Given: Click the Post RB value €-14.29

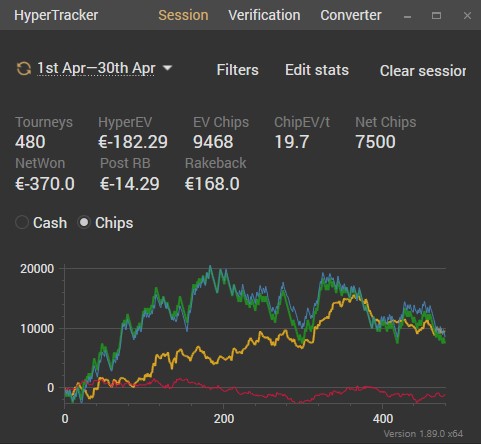Looking at the screenshot, I should 130,184.
